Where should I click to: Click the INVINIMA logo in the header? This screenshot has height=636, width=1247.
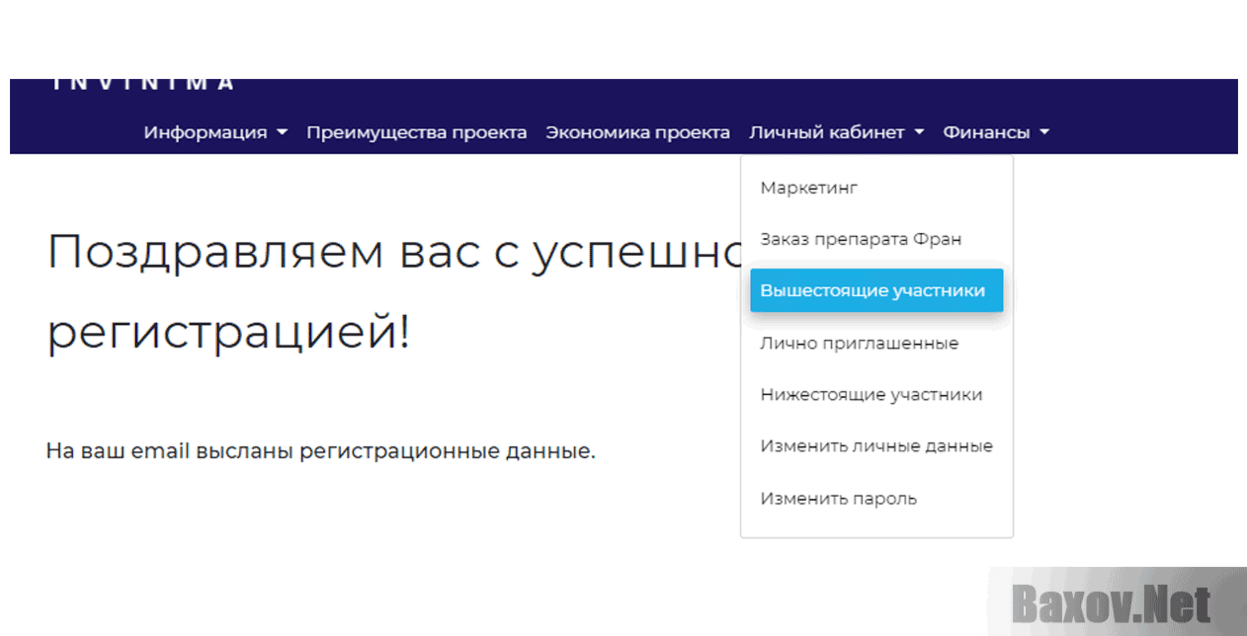143,85
